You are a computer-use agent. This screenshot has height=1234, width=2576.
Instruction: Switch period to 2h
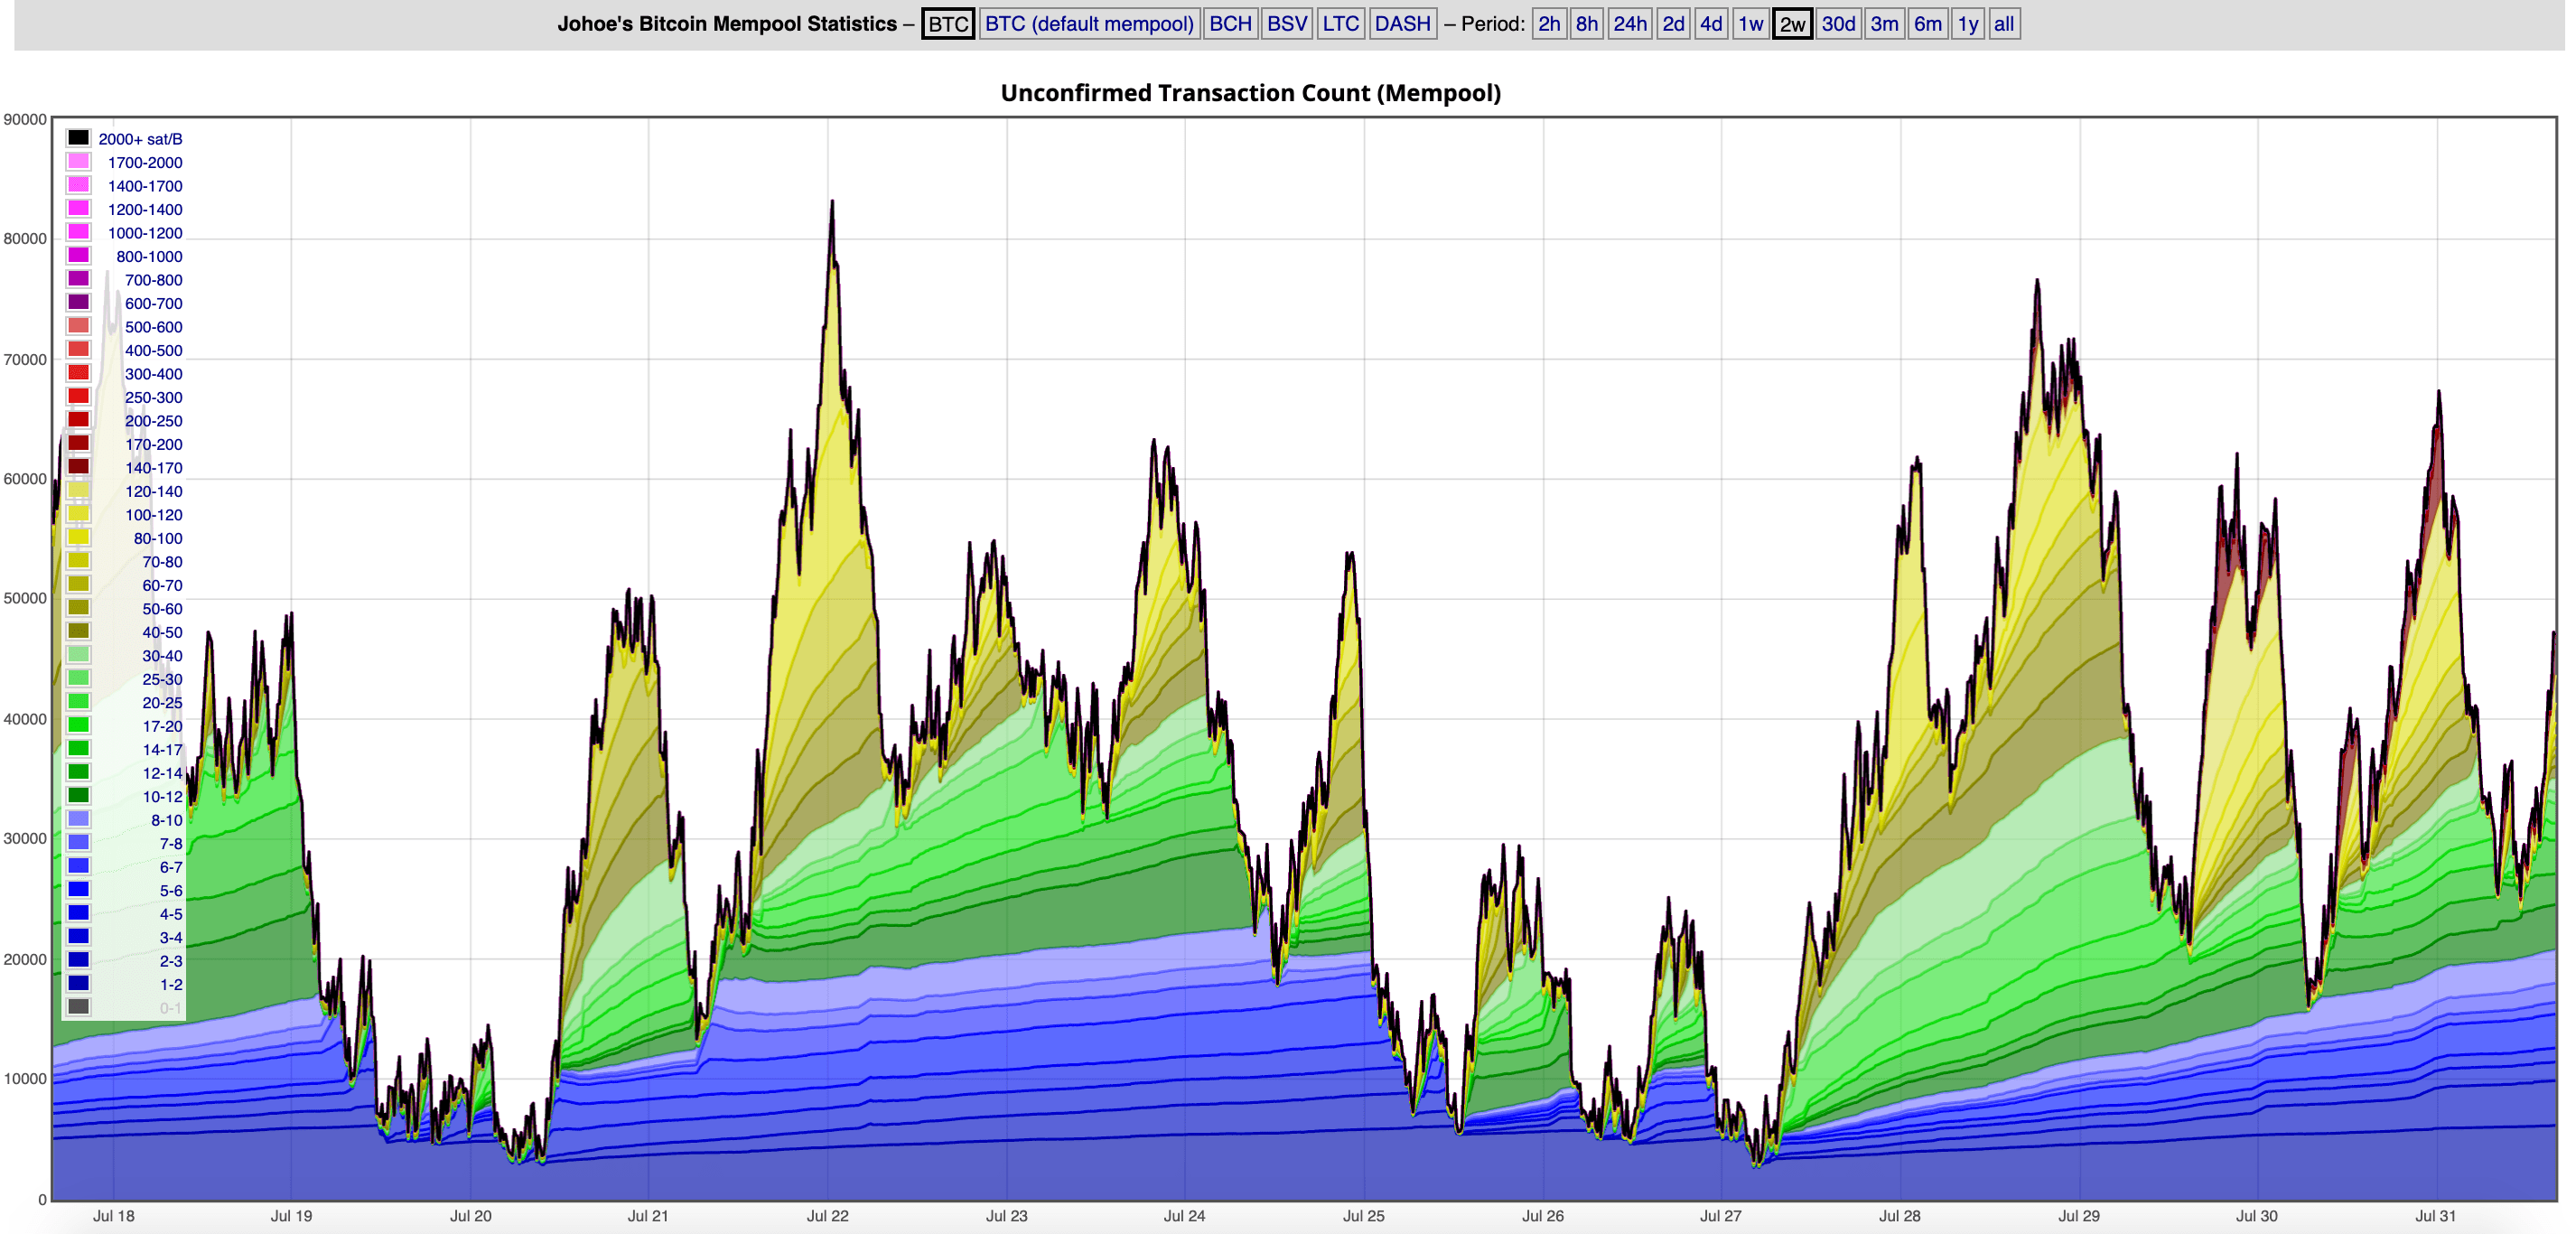click(x=1548, y=24)
